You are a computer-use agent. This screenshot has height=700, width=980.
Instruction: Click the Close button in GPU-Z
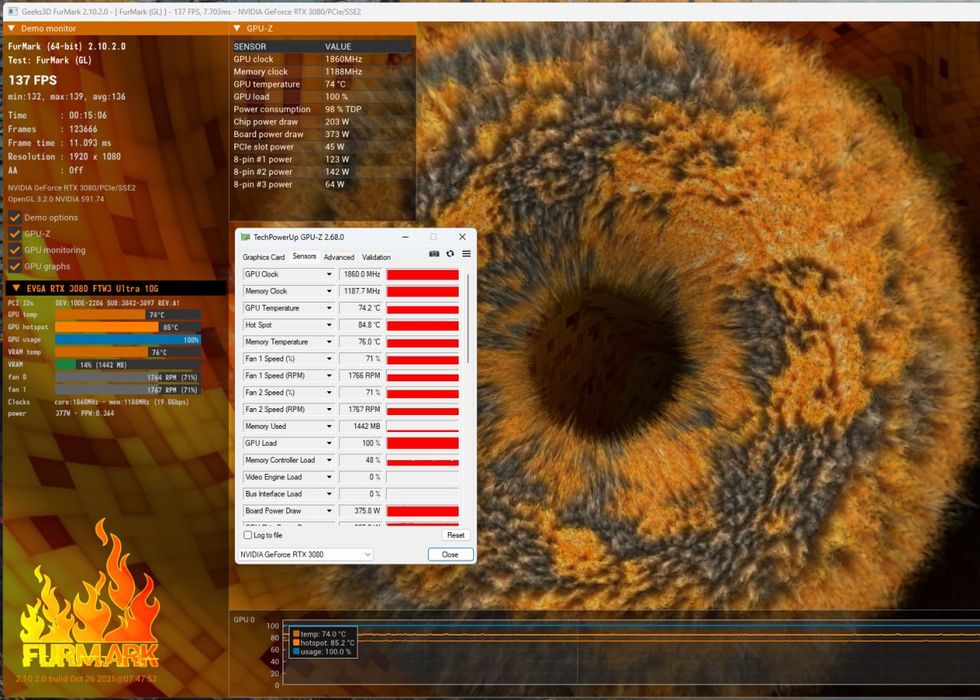tap(450, 554)
